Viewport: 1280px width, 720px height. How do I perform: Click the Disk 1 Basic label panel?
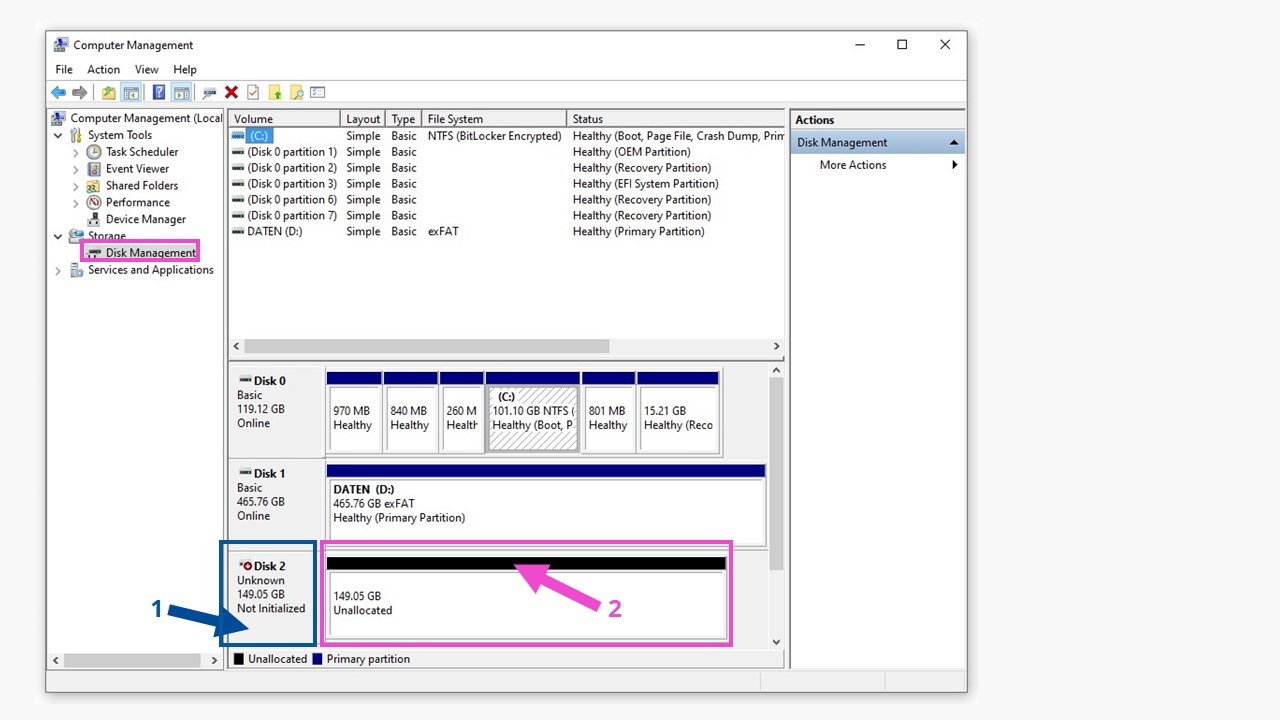click(x=276, y=505)
